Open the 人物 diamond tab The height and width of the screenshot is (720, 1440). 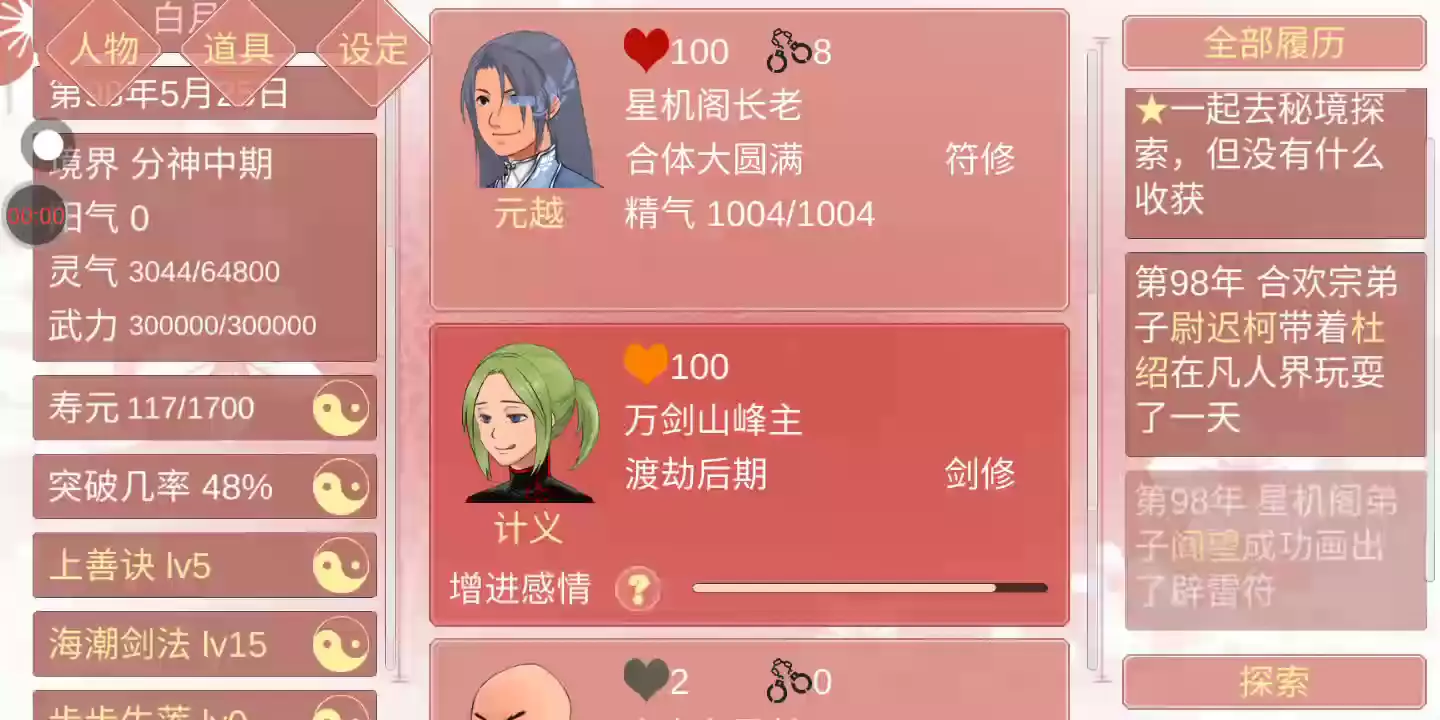pyautogui.click(x=104, y=48)
